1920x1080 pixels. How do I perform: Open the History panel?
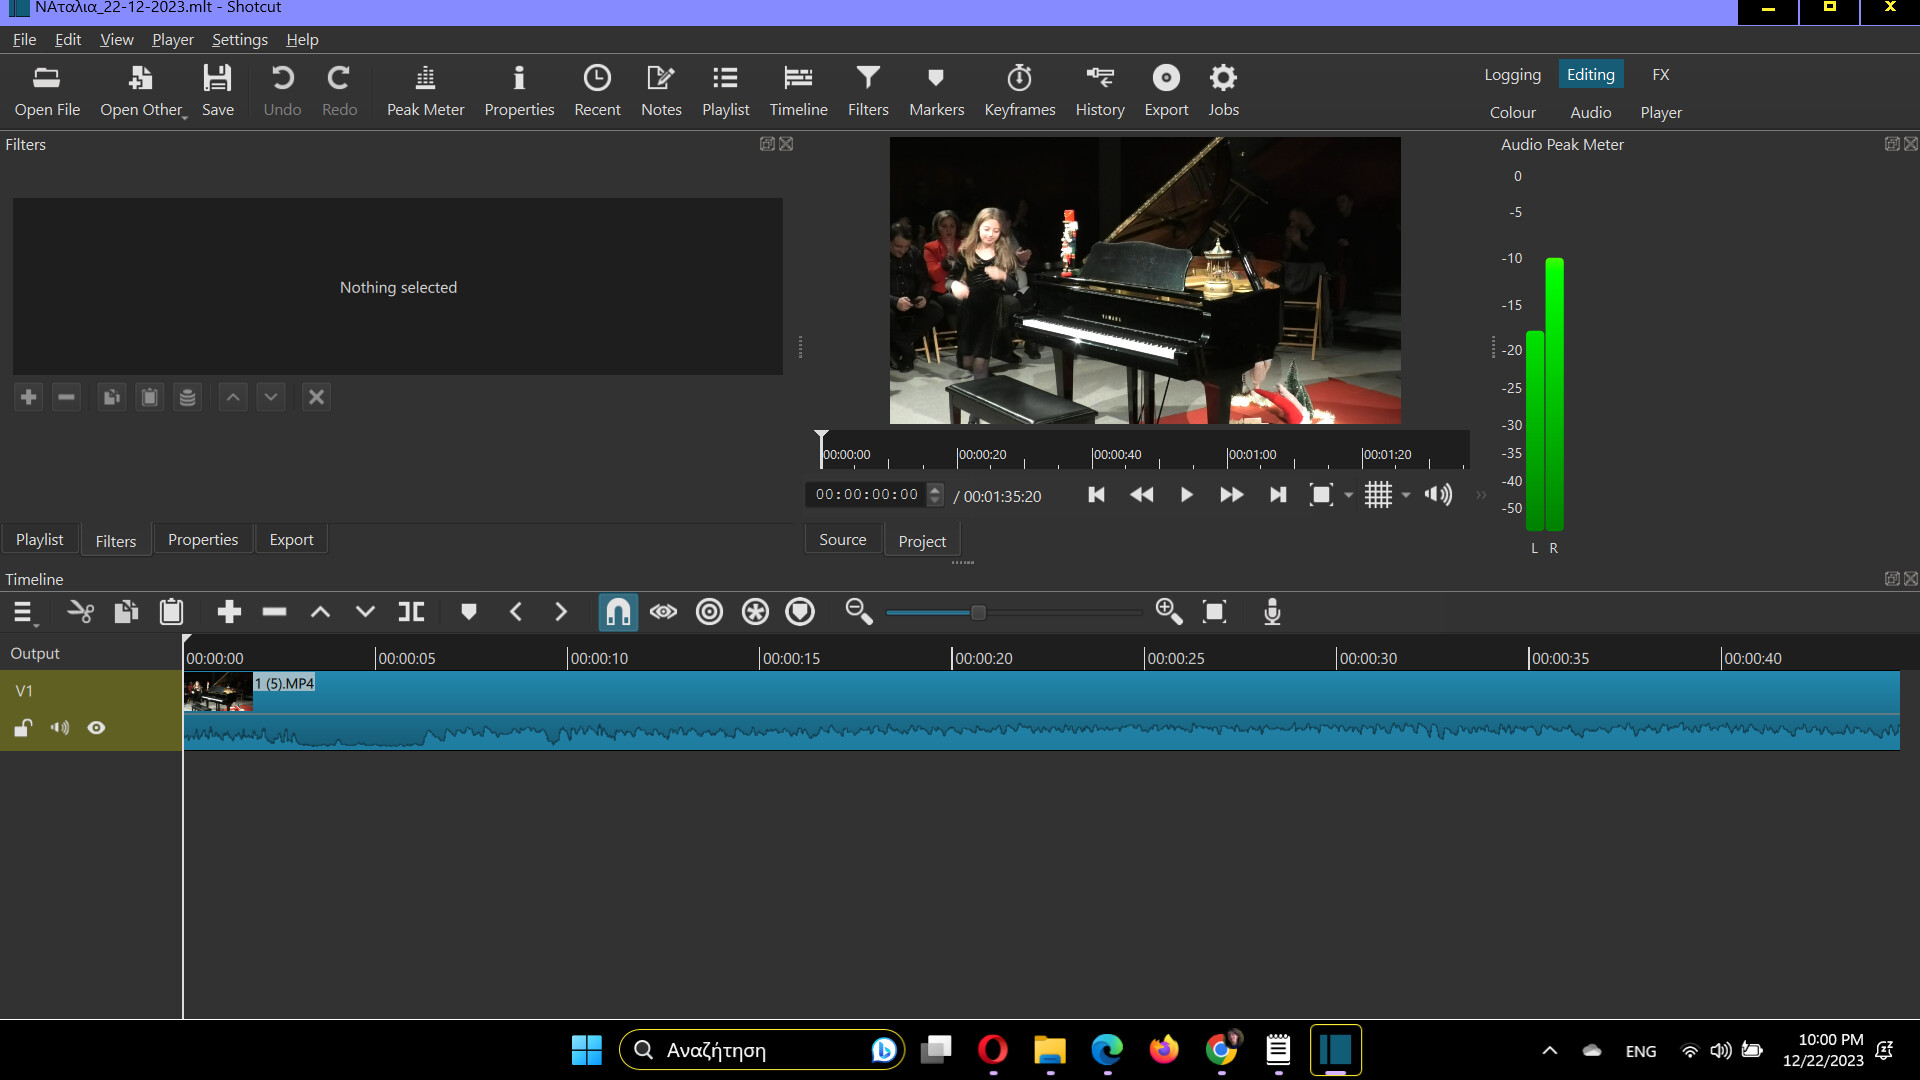click(1099, 90)
